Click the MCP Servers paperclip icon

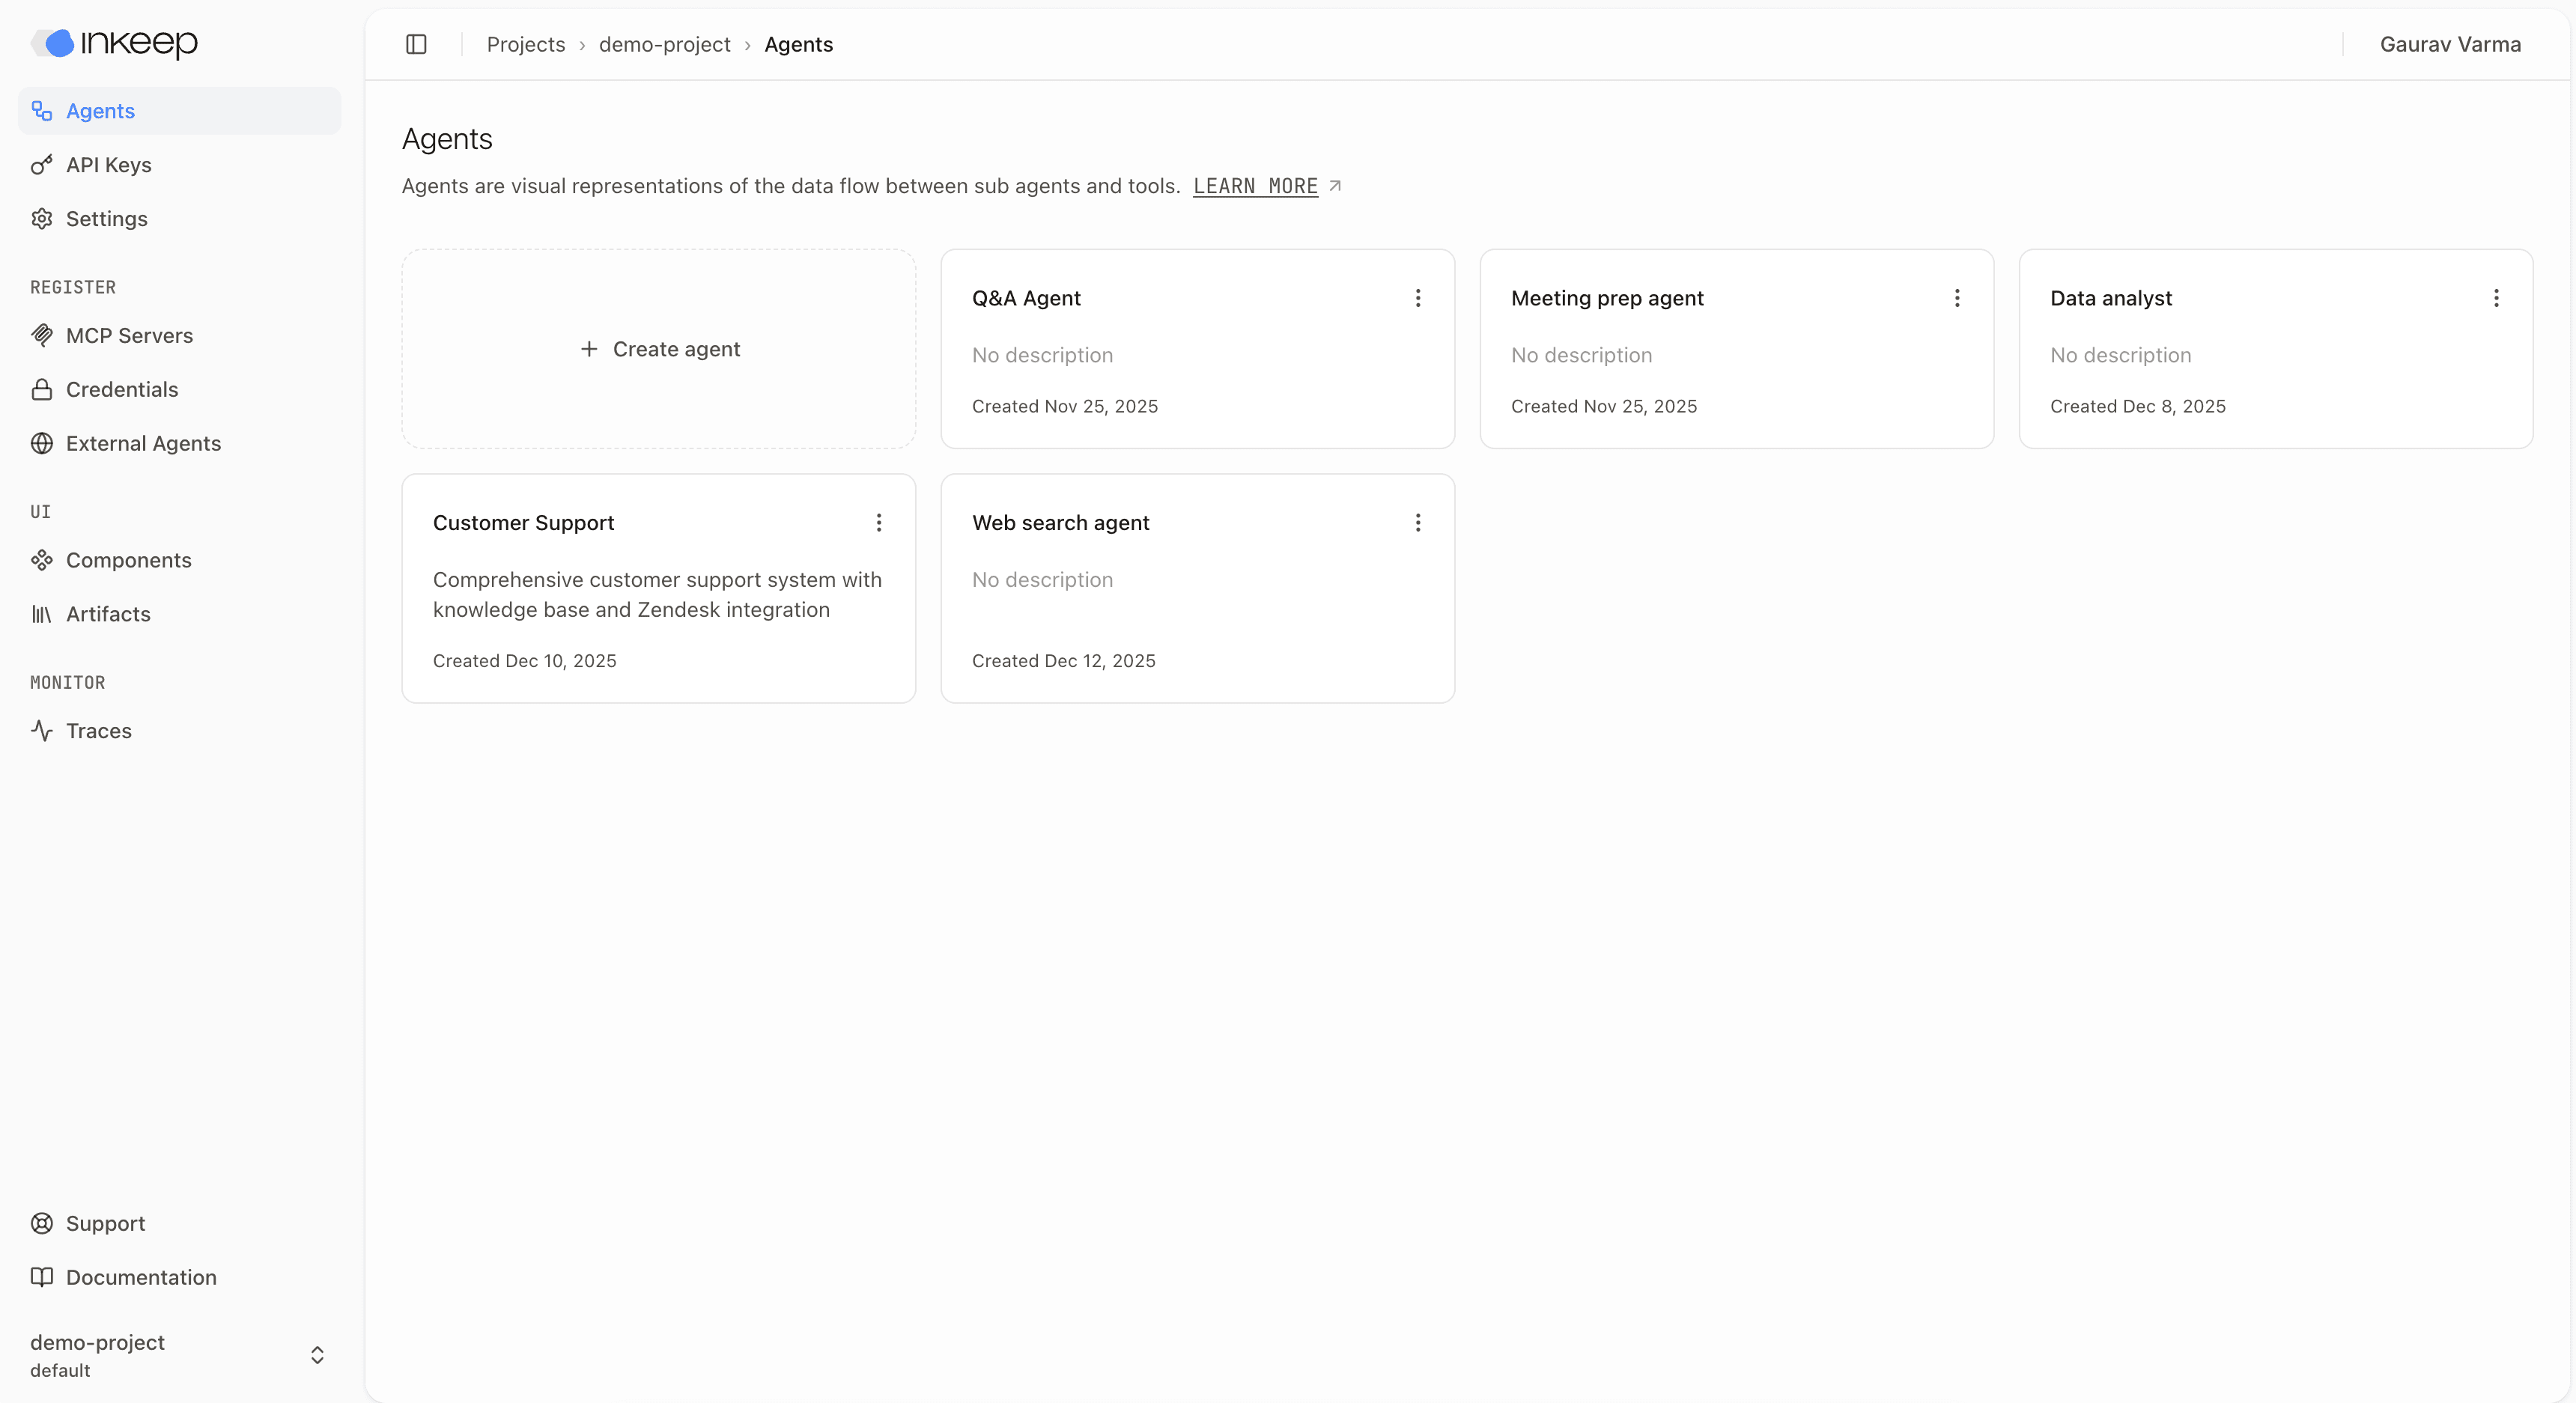(42, 336)
